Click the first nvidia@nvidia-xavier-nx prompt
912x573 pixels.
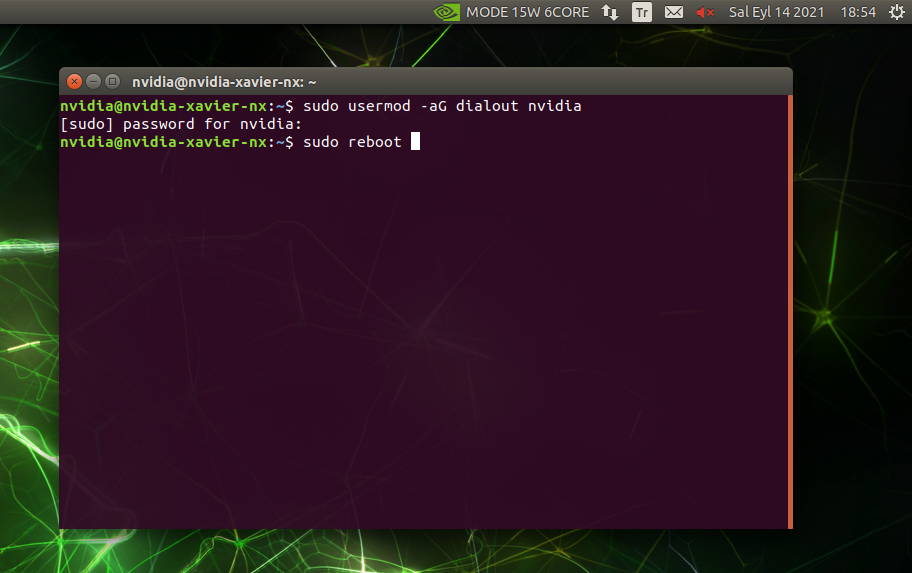pyautogui.click(x=176, y=106)
